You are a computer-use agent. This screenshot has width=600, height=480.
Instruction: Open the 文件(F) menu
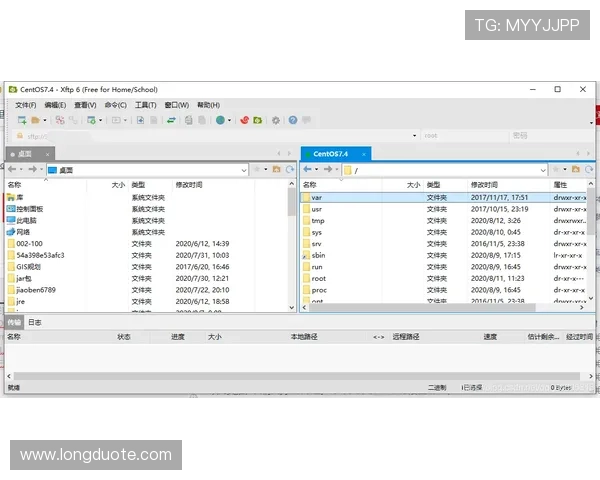(25, 104)
